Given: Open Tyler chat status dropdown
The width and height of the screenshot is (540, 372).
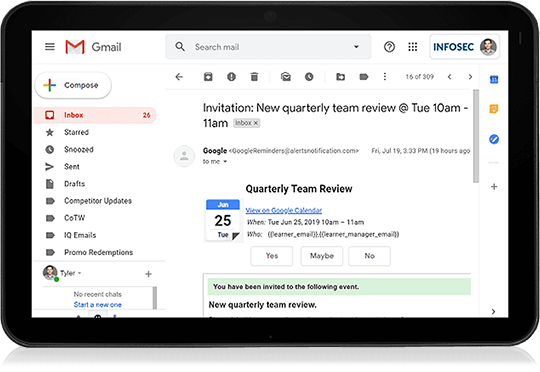Looking at the screenshot, I should coord(80,273).
